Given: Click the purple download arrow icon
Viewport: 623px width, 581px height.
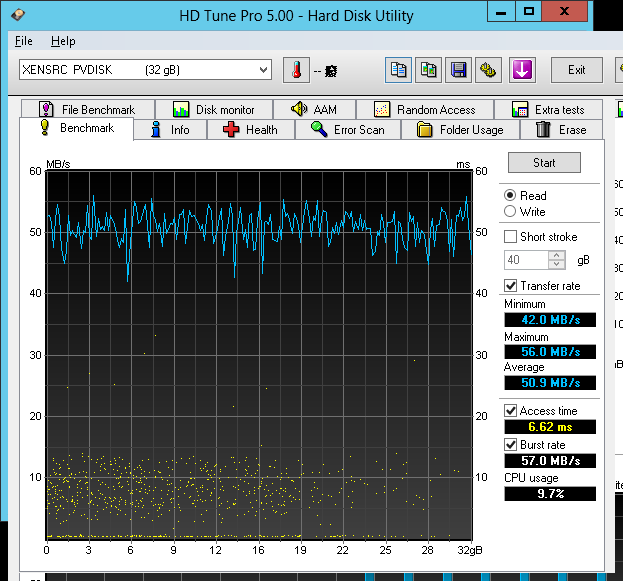Looking at the screenshot, I should click(x=522, y=70).
